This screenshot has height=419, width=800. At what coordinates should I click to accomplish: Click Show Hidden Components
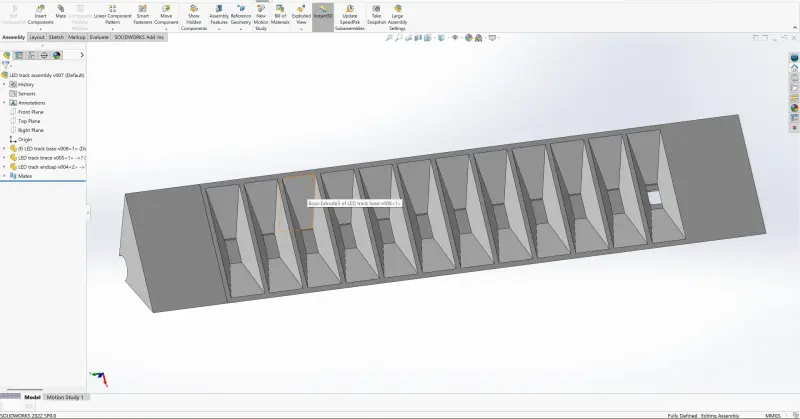(x=194, y=17)
